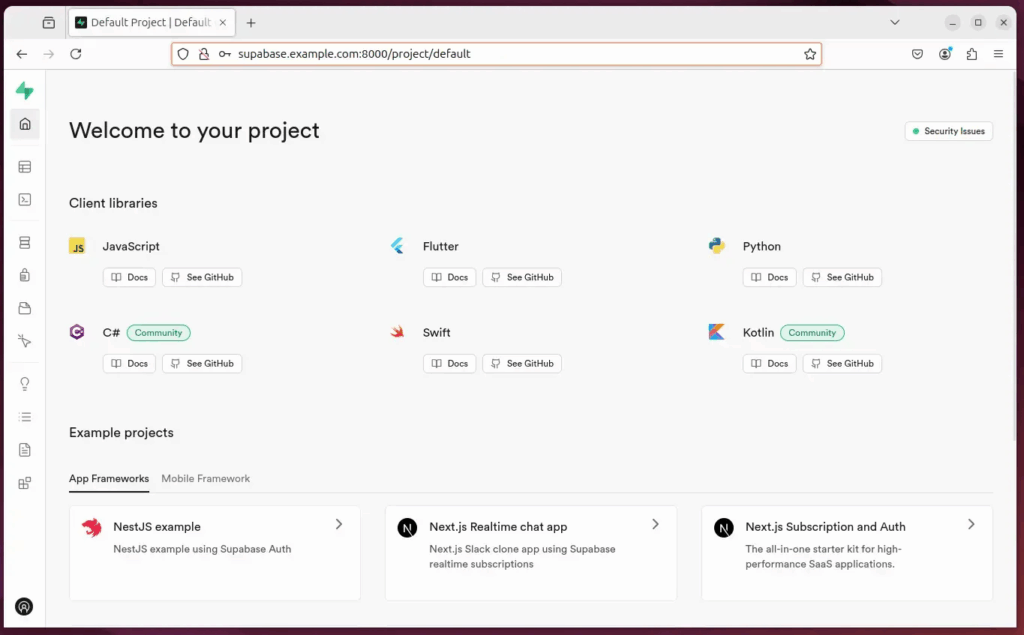The image size is (1024, 635).
Task: Open Swift See GitHub button
Action: click(x=522, y=364)
